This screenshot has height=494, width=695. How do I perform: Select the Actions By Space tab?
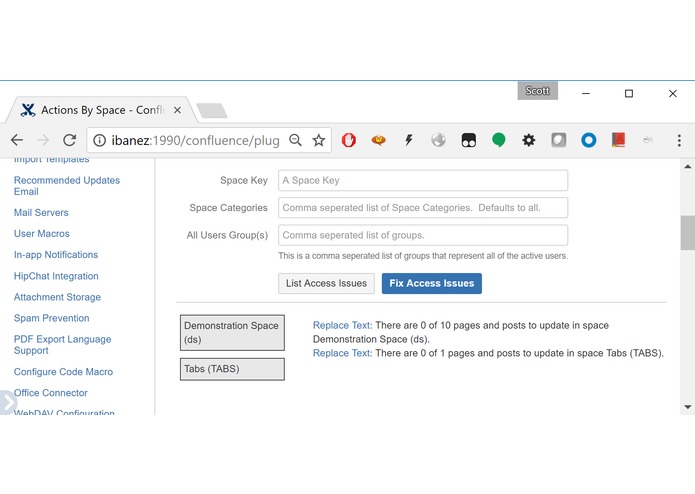102,110
